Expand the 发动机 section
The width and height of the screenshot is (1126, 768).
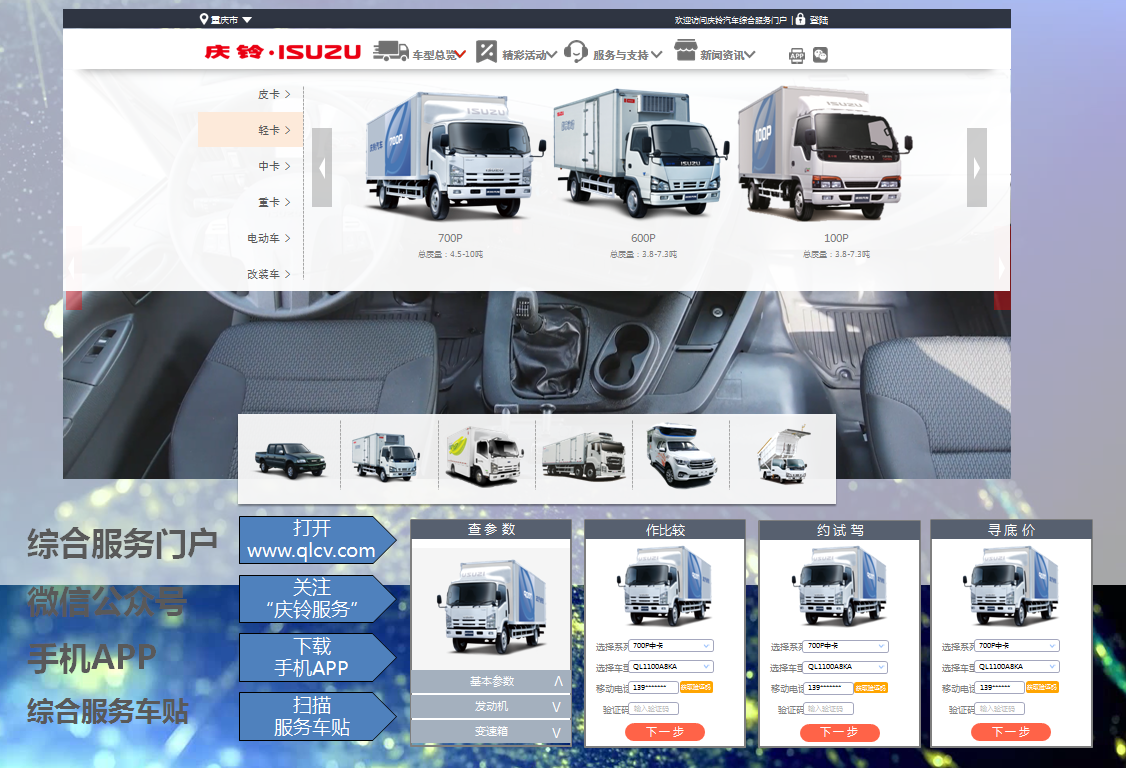(x=491, y=707)
